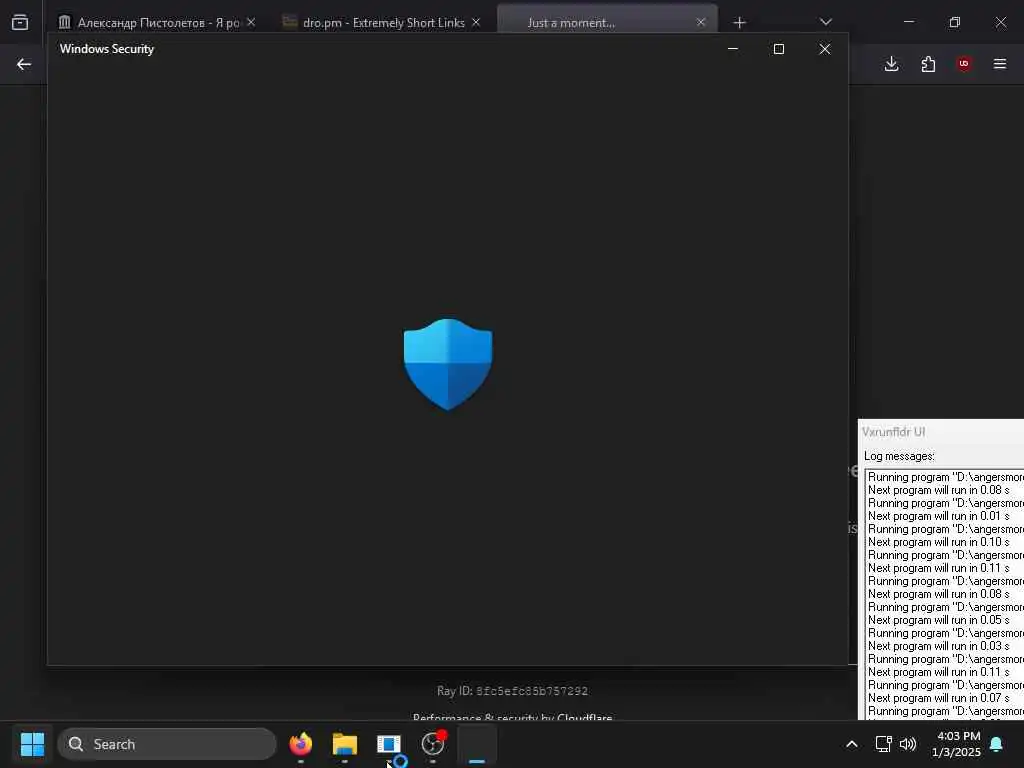Open the Windows Start menu
1024x768 pixels.
coord(32,744)
